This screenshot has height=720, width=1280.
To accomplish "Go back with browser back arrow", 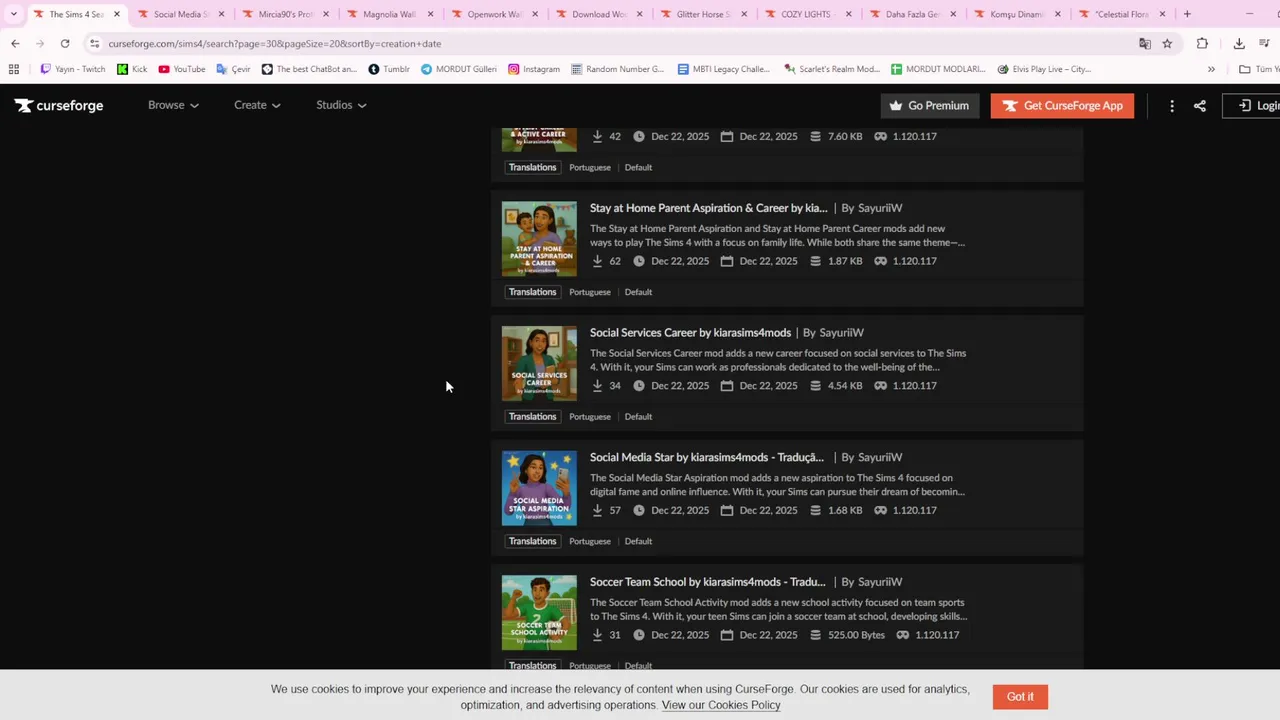I will click(15, 44).
